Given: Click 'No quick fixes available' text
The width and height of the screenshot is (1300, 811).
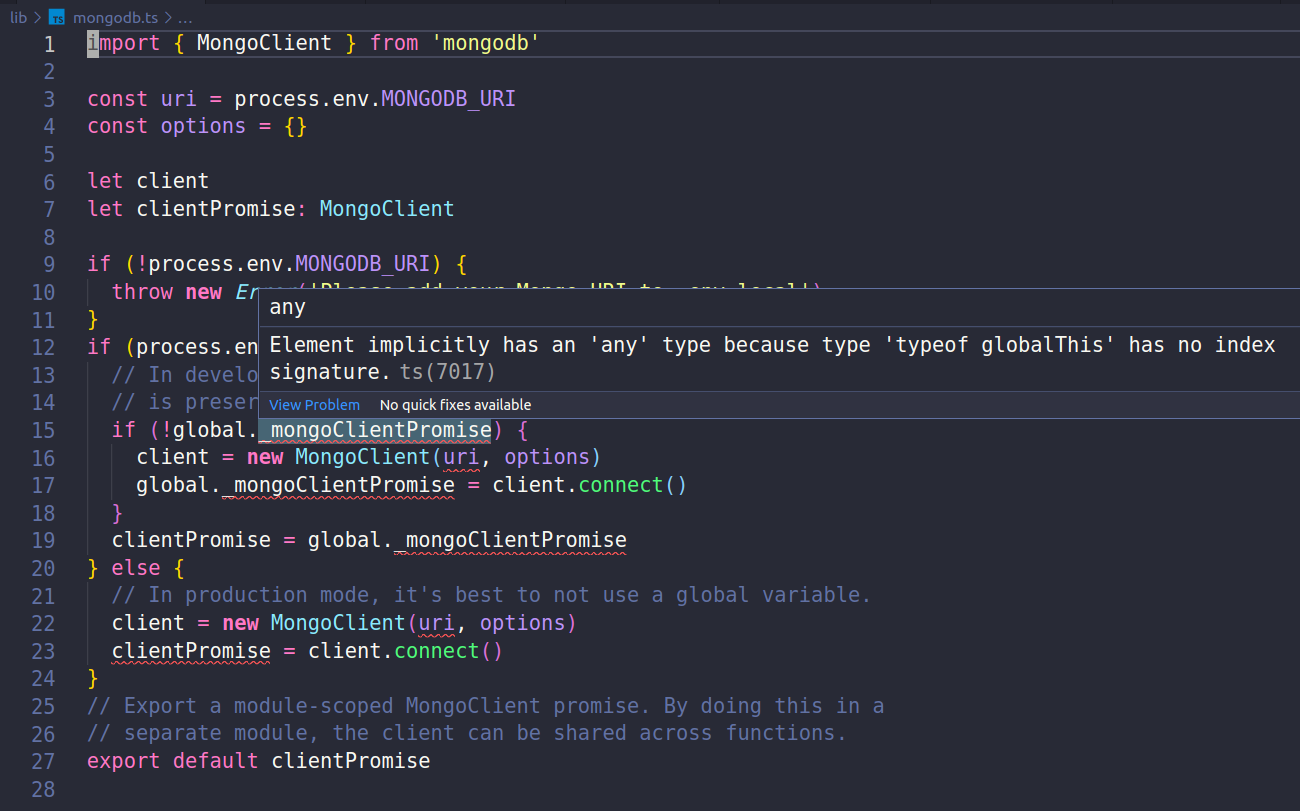Looking at the screenshot, I should (455, 405).
